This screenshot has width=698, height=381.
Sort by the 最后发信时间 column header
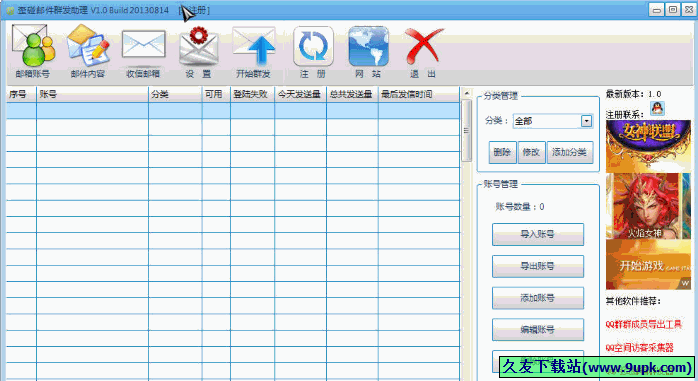pos(419,94)
